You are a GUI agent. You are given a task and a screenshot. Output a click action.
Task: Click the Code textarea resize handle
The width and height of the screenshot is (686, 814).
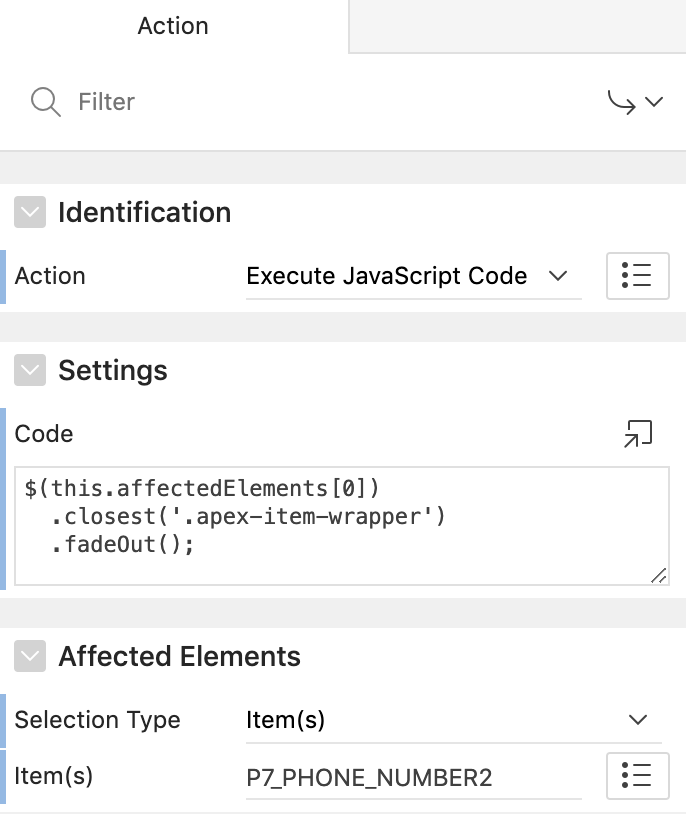click(658, 575)
